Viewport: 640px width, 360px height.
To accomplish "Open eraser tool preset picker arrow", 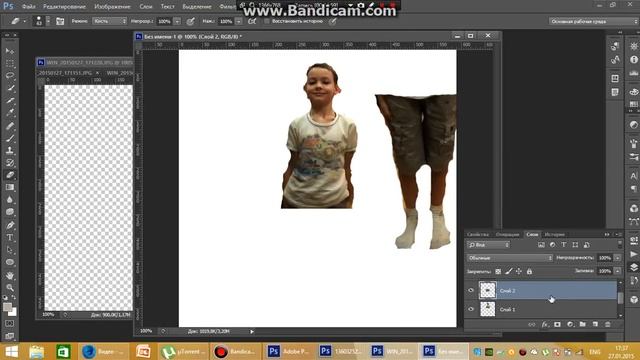I will [24, 21].
